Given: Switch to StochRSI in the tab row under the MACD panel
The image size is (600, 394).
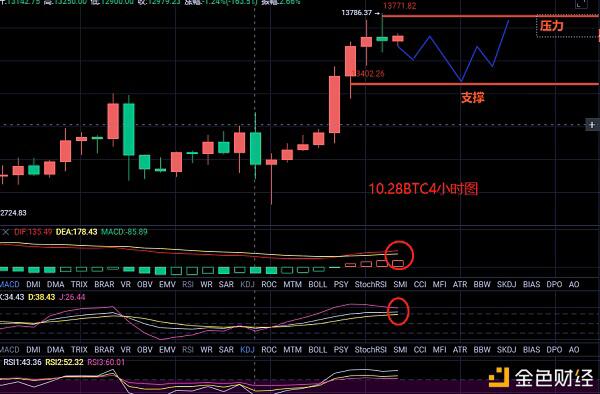Looking at the screenshot, I should (370, 284).
